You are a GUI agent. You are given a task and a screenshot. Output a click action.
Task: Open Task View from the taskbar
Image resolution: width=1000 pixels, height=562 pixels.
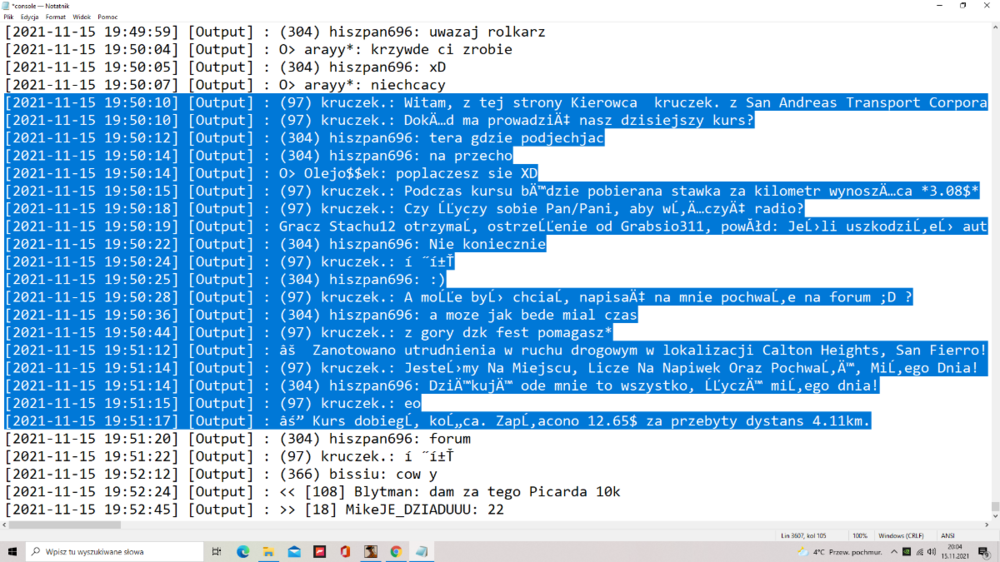pyautogui.click(x=217, y=552)
